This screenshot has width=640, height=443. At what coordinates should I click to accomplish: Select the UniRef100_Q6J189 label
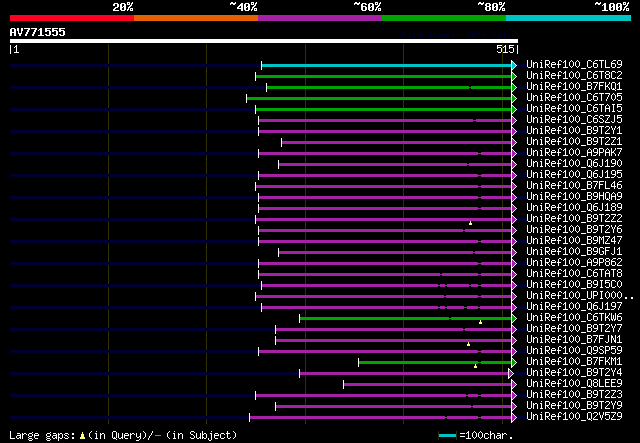[x=574, y=208]
